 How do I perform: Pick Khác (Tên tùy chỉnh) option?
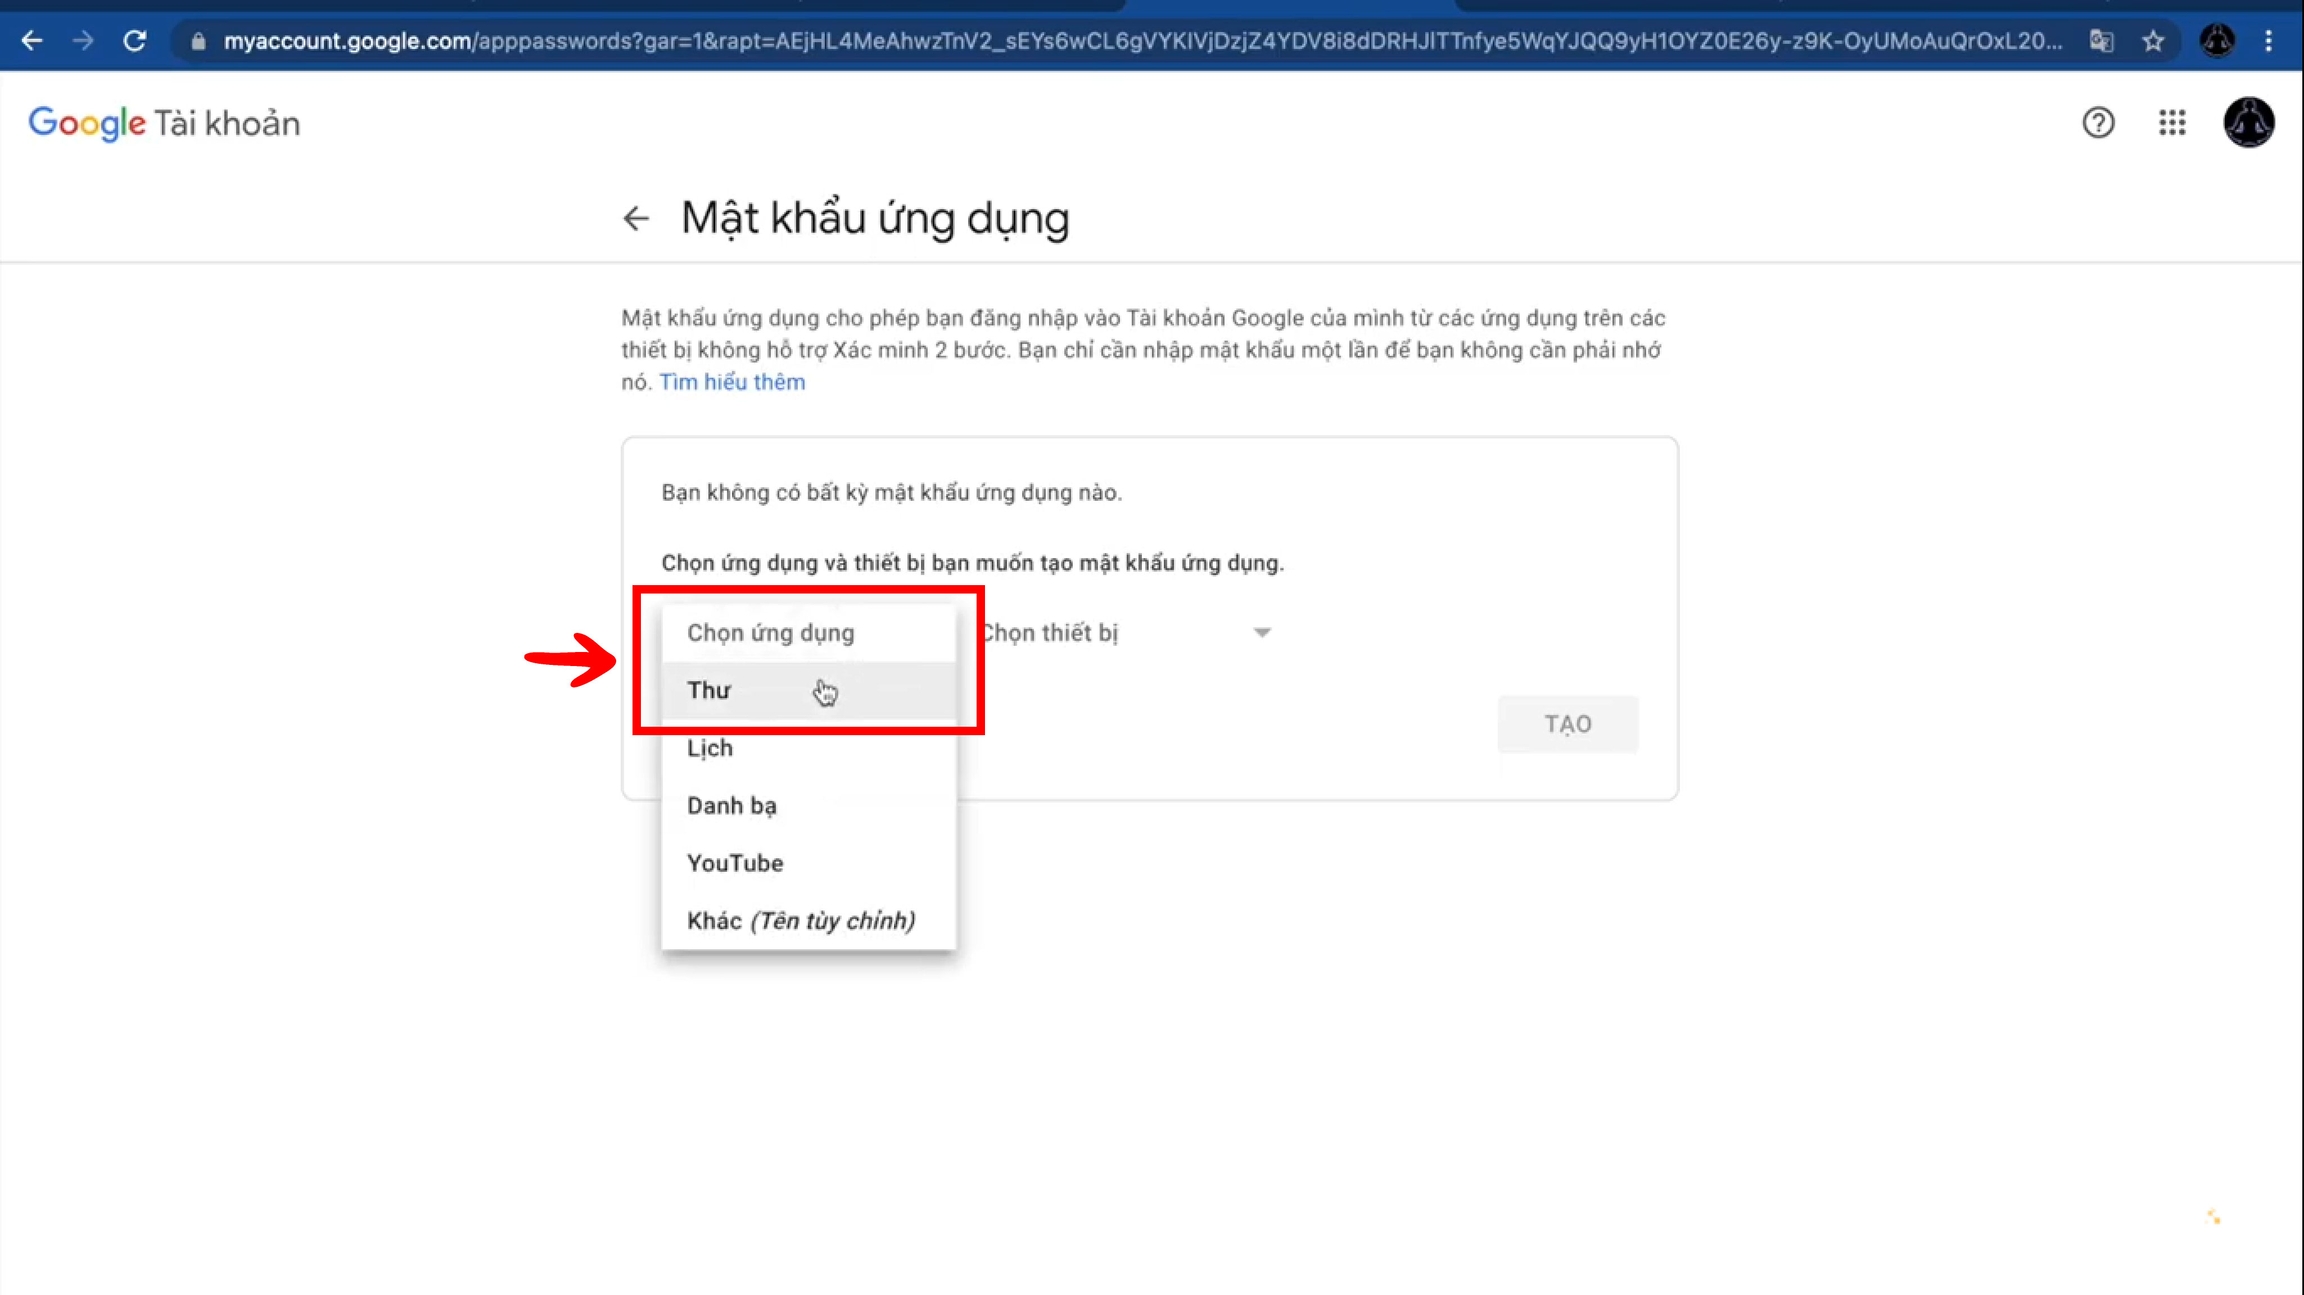click(x=800, y=921)
